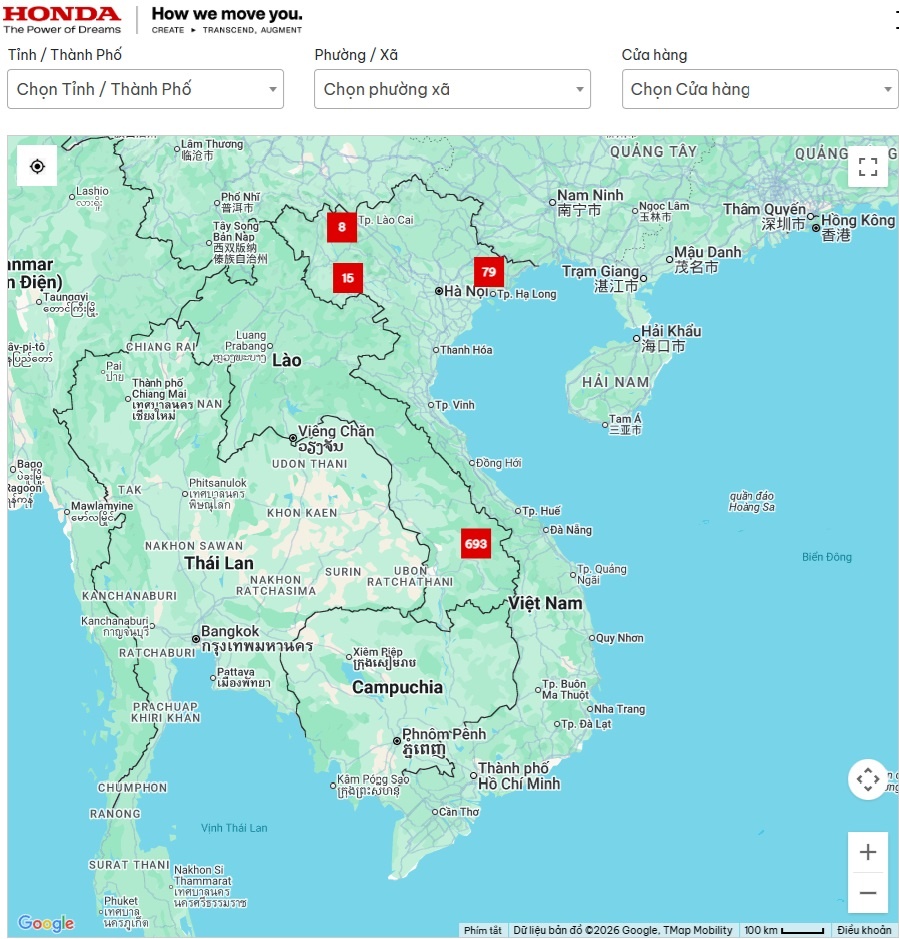Viewport: 899px width, 939px height.
Task: Open the Google logo link on map
Action: pyautogui.click(x=46, y=923)
